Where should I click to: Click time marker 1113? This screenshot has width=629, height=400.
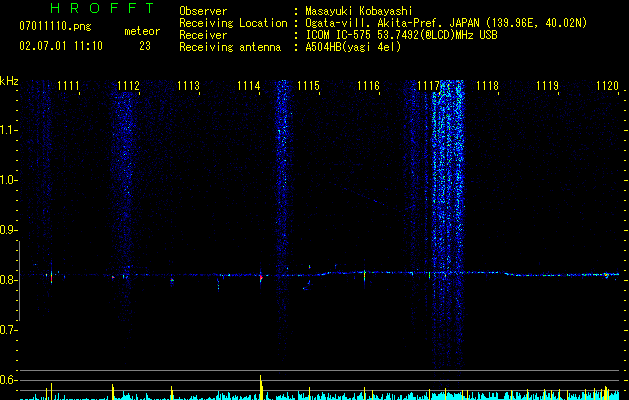point(188,86)
